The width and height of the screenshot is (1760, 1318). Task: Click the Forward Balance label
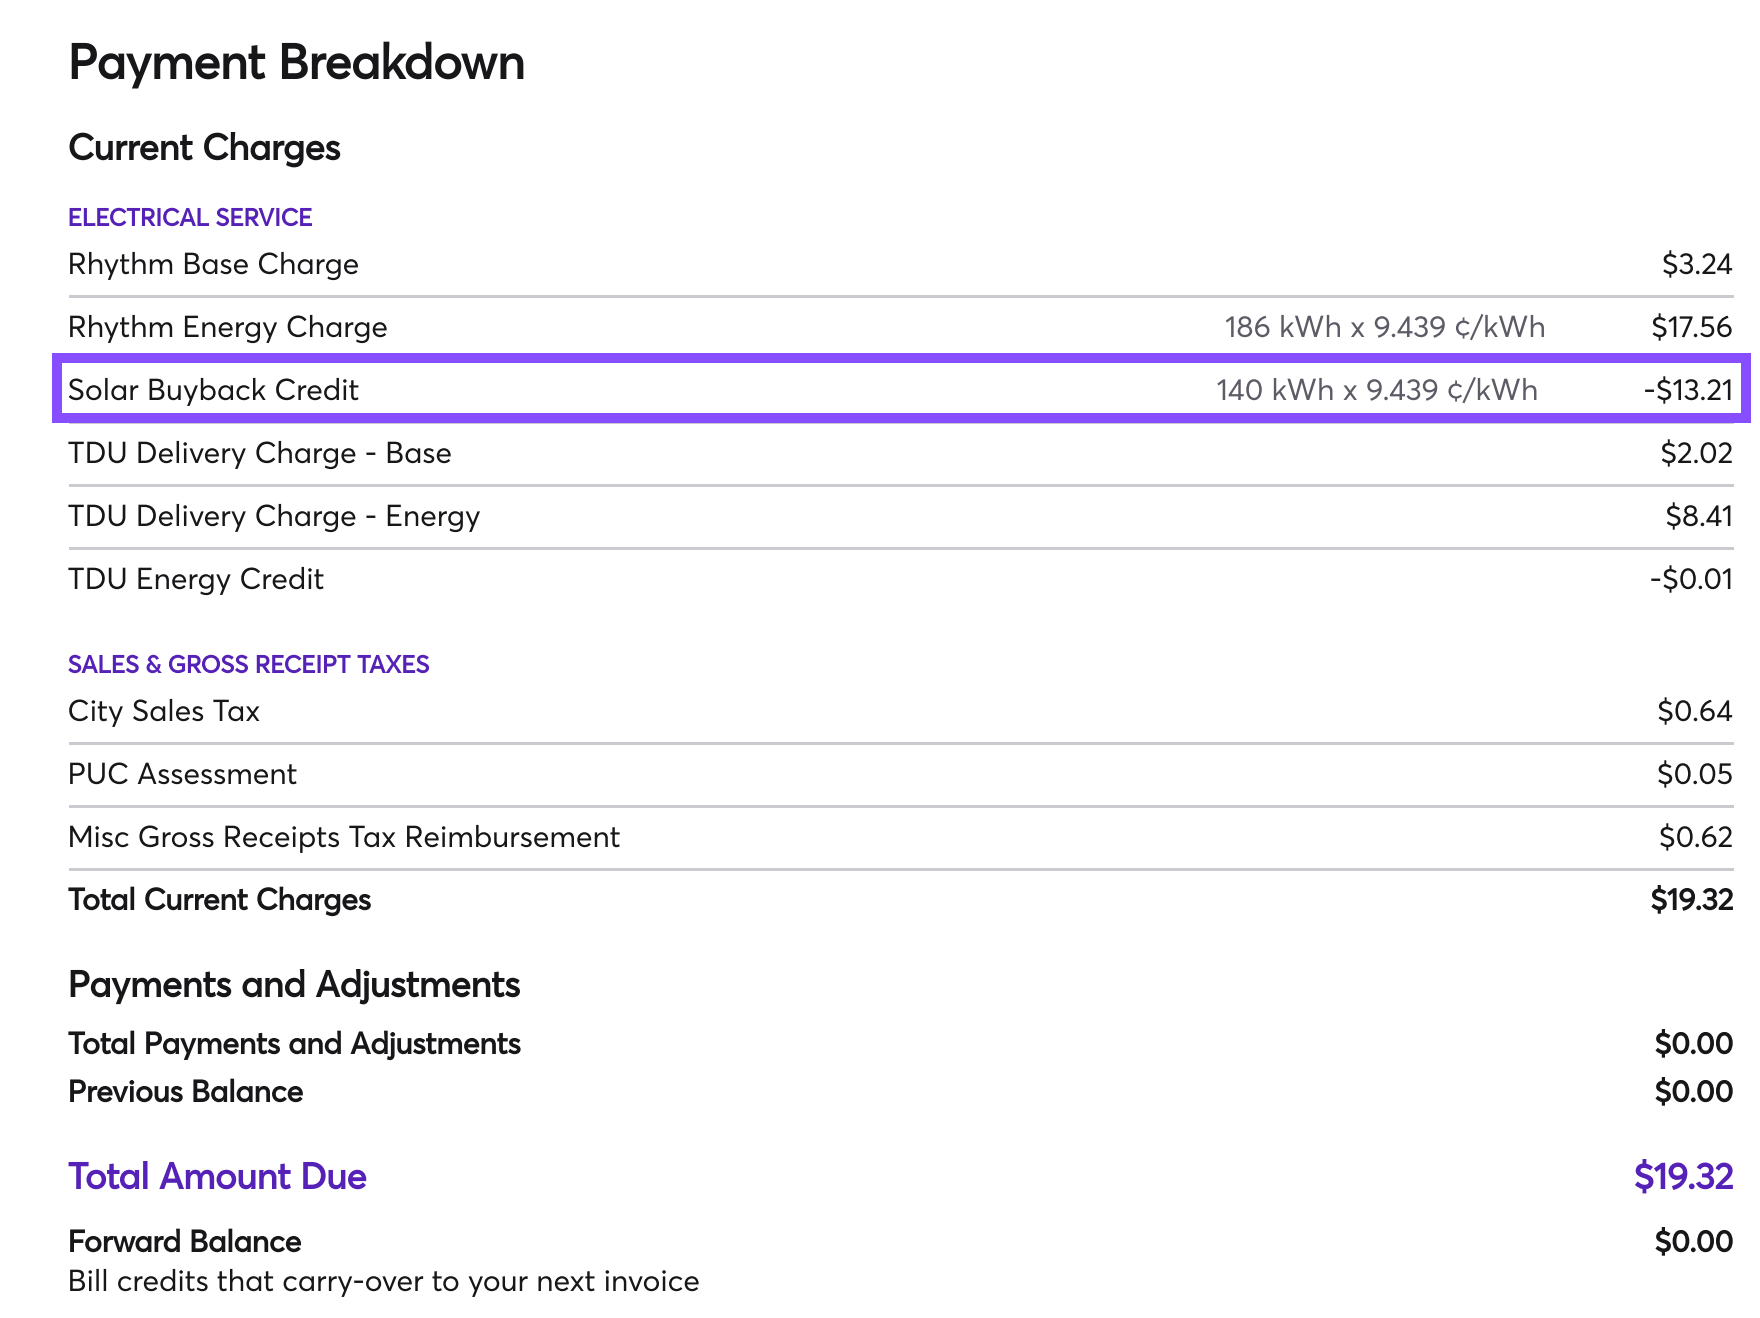tap(185, 1241)
